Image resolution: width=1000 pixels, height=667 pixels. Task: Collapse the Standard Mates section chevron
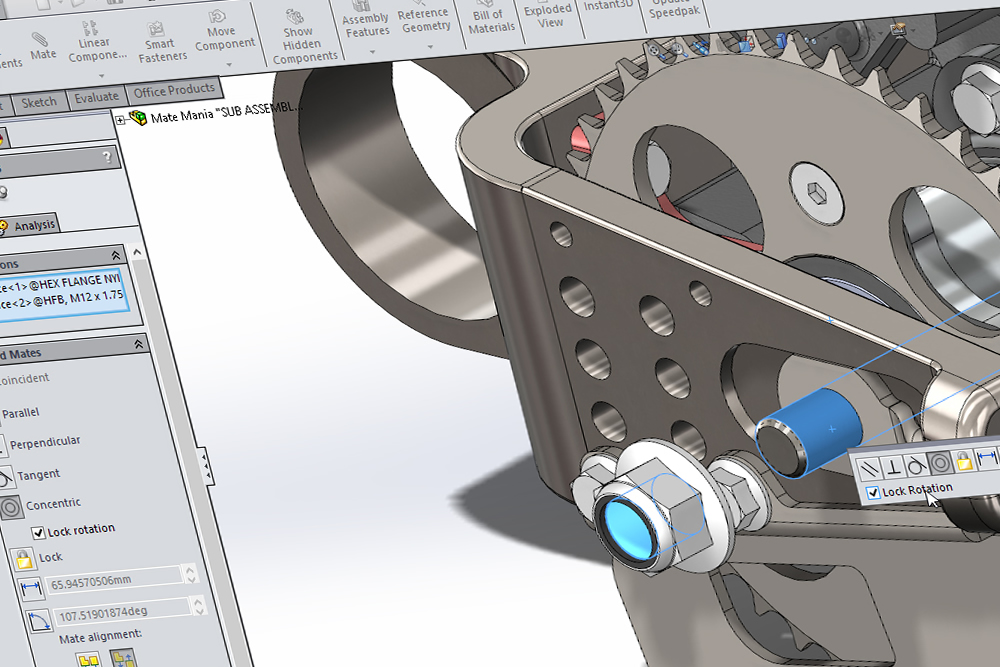138,344
